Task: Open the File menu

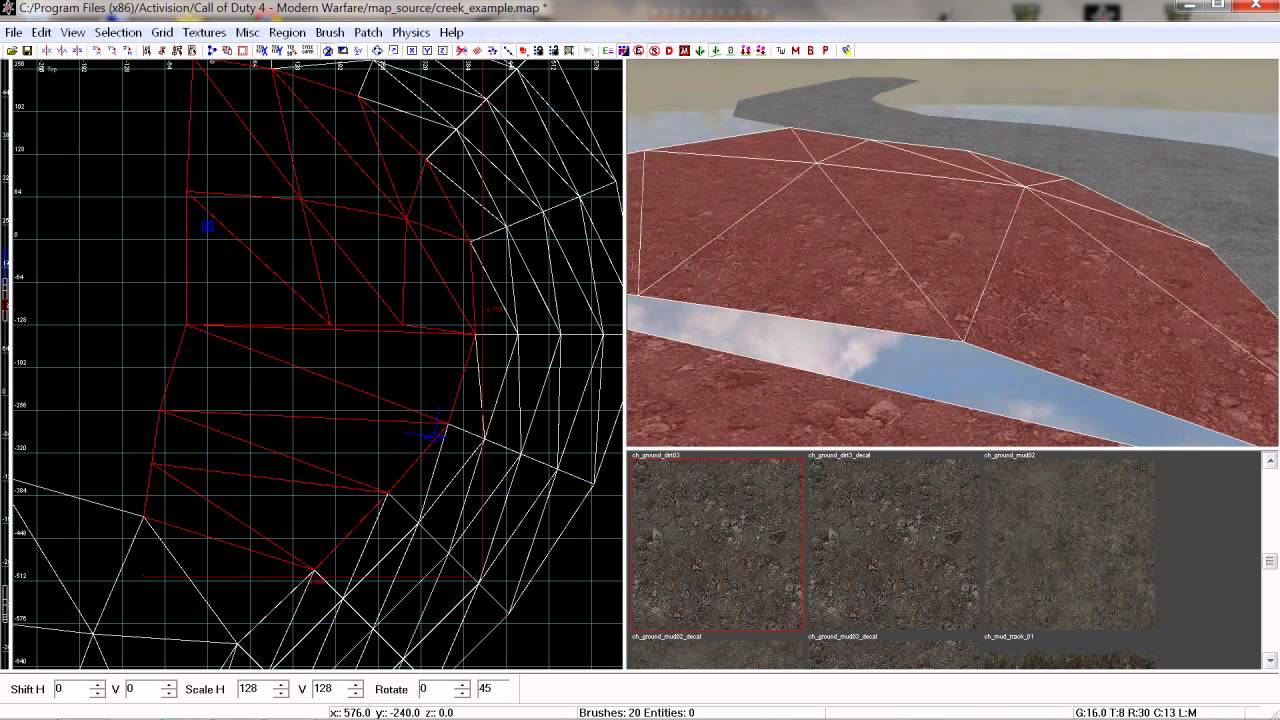Action: point(13,32)
